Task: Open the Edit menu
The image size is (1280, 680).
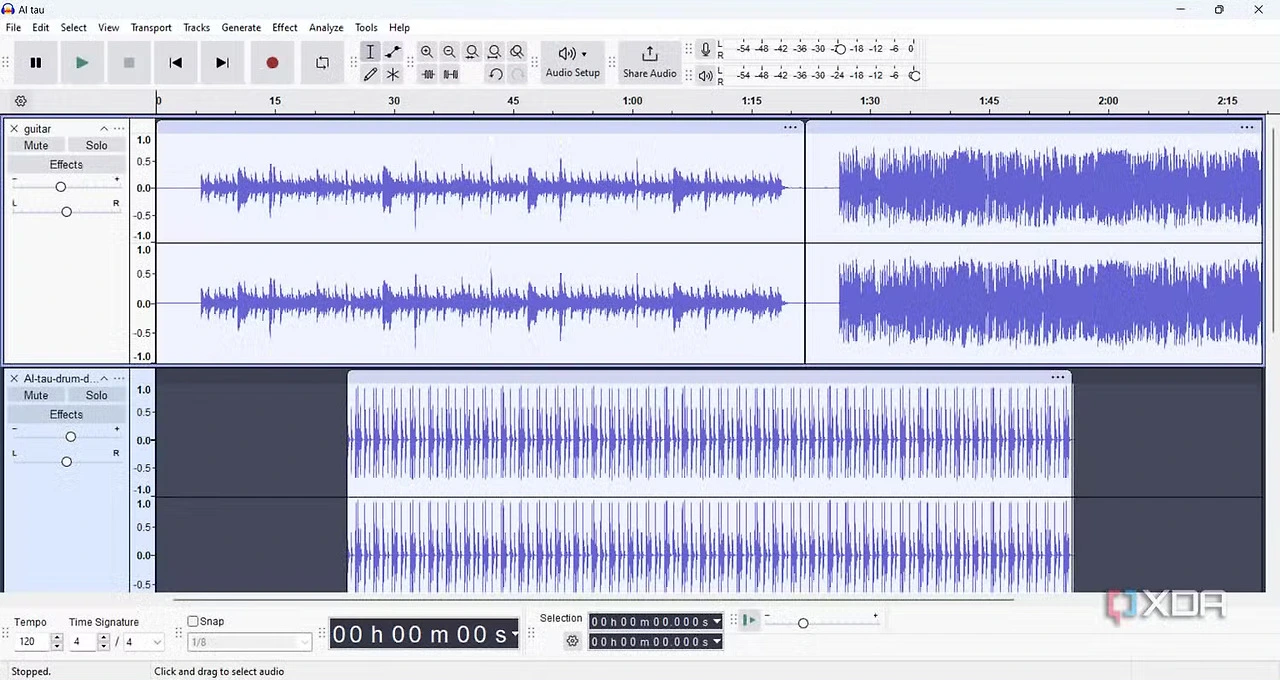Action: [x=41, y=28]
